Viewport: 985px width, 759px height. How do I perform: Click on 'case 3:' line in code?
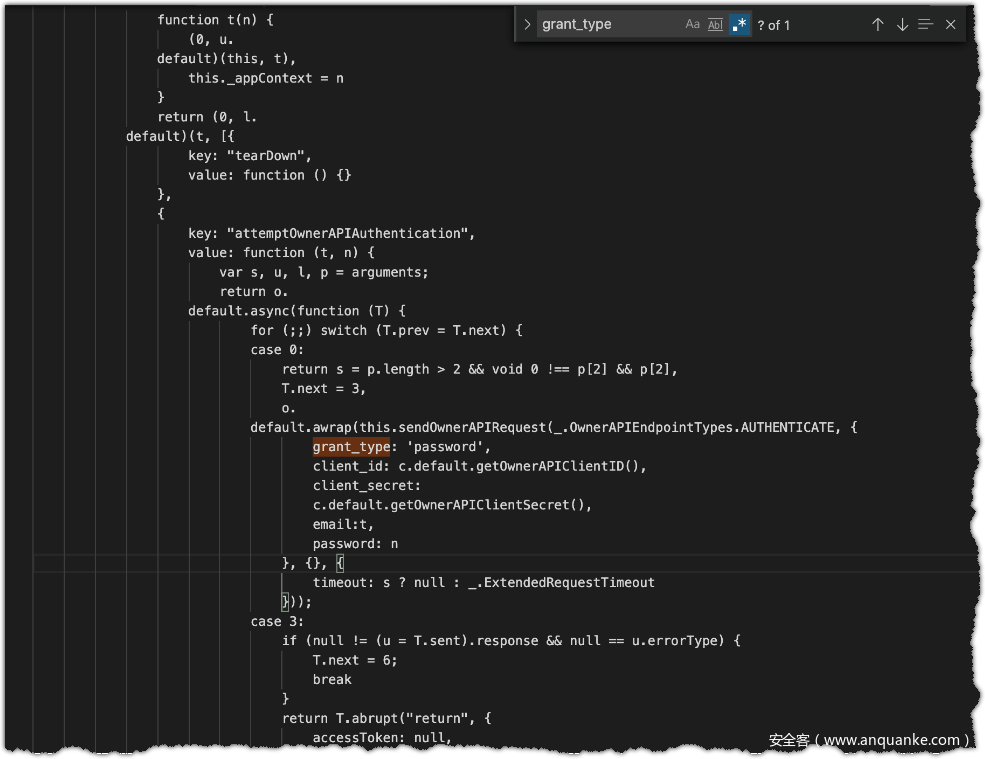(x=277, y=621)
